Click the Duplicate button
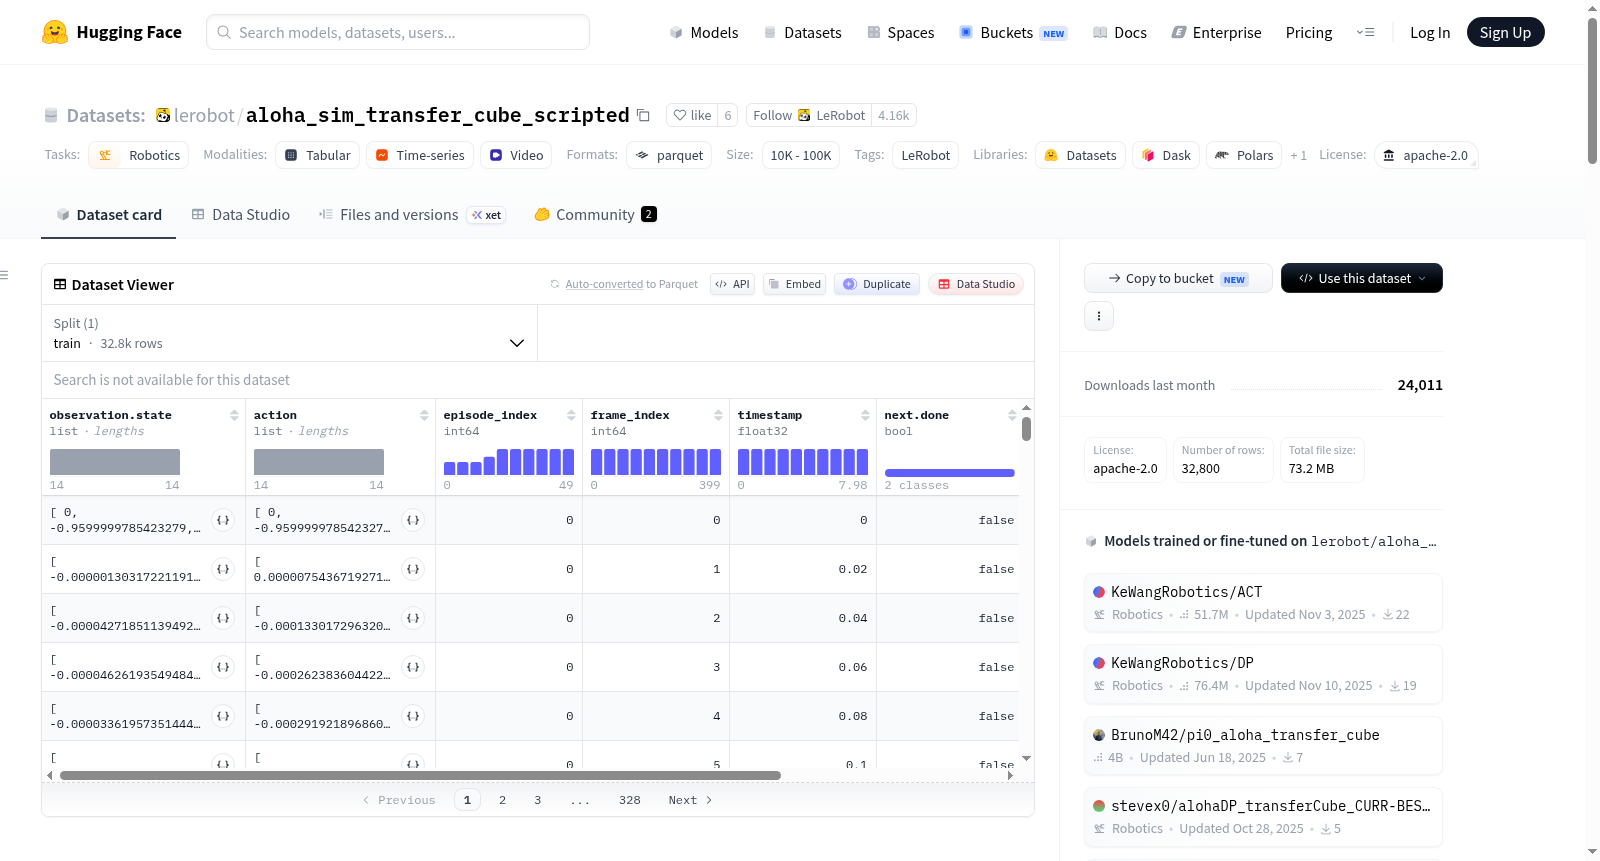This screenshot has width=1600, height=861. coord(877,284)
